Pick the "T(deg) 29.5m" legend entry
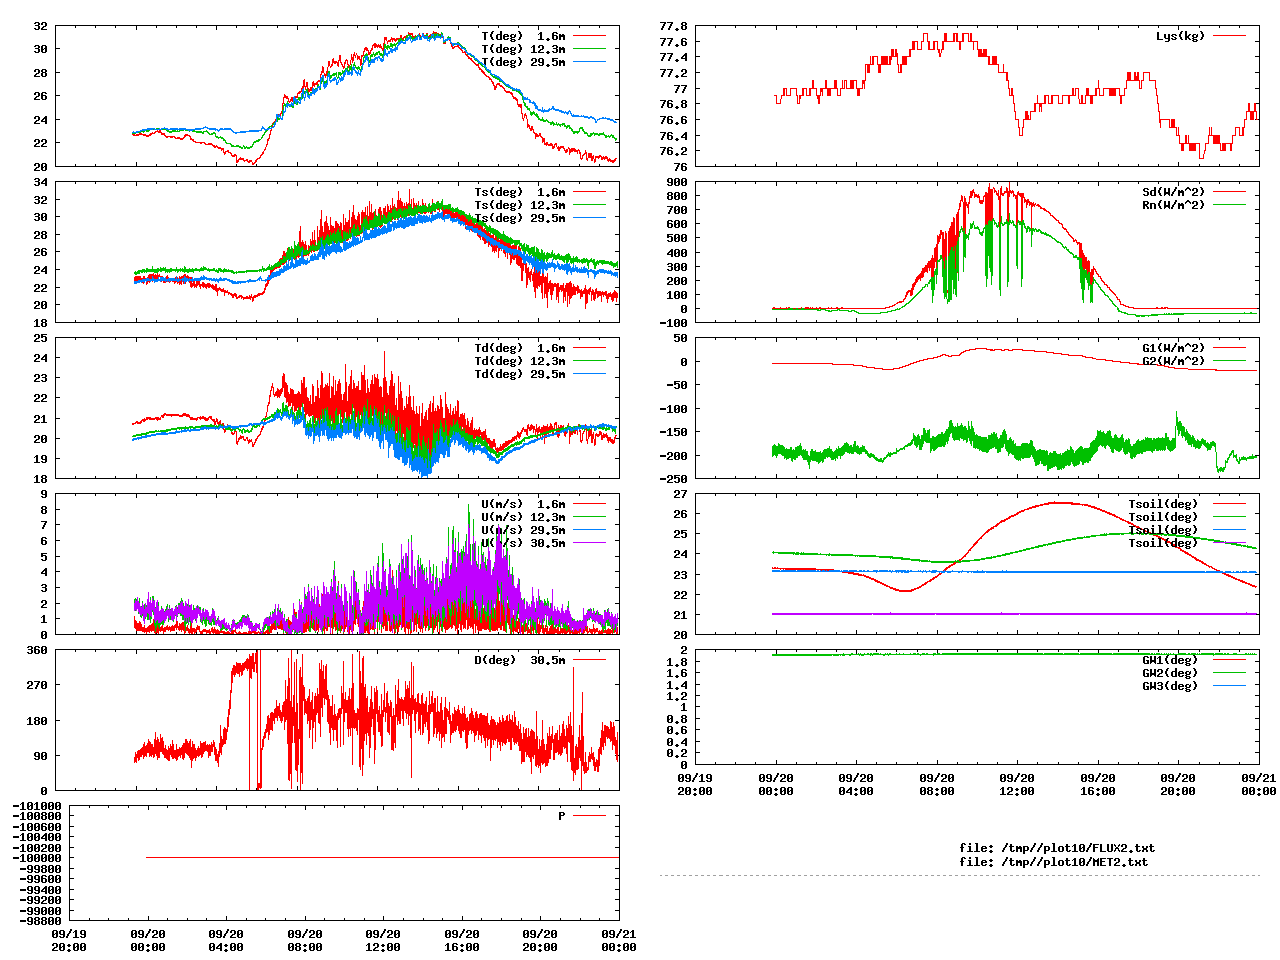 pyautogui.click(x=523, y=62)
